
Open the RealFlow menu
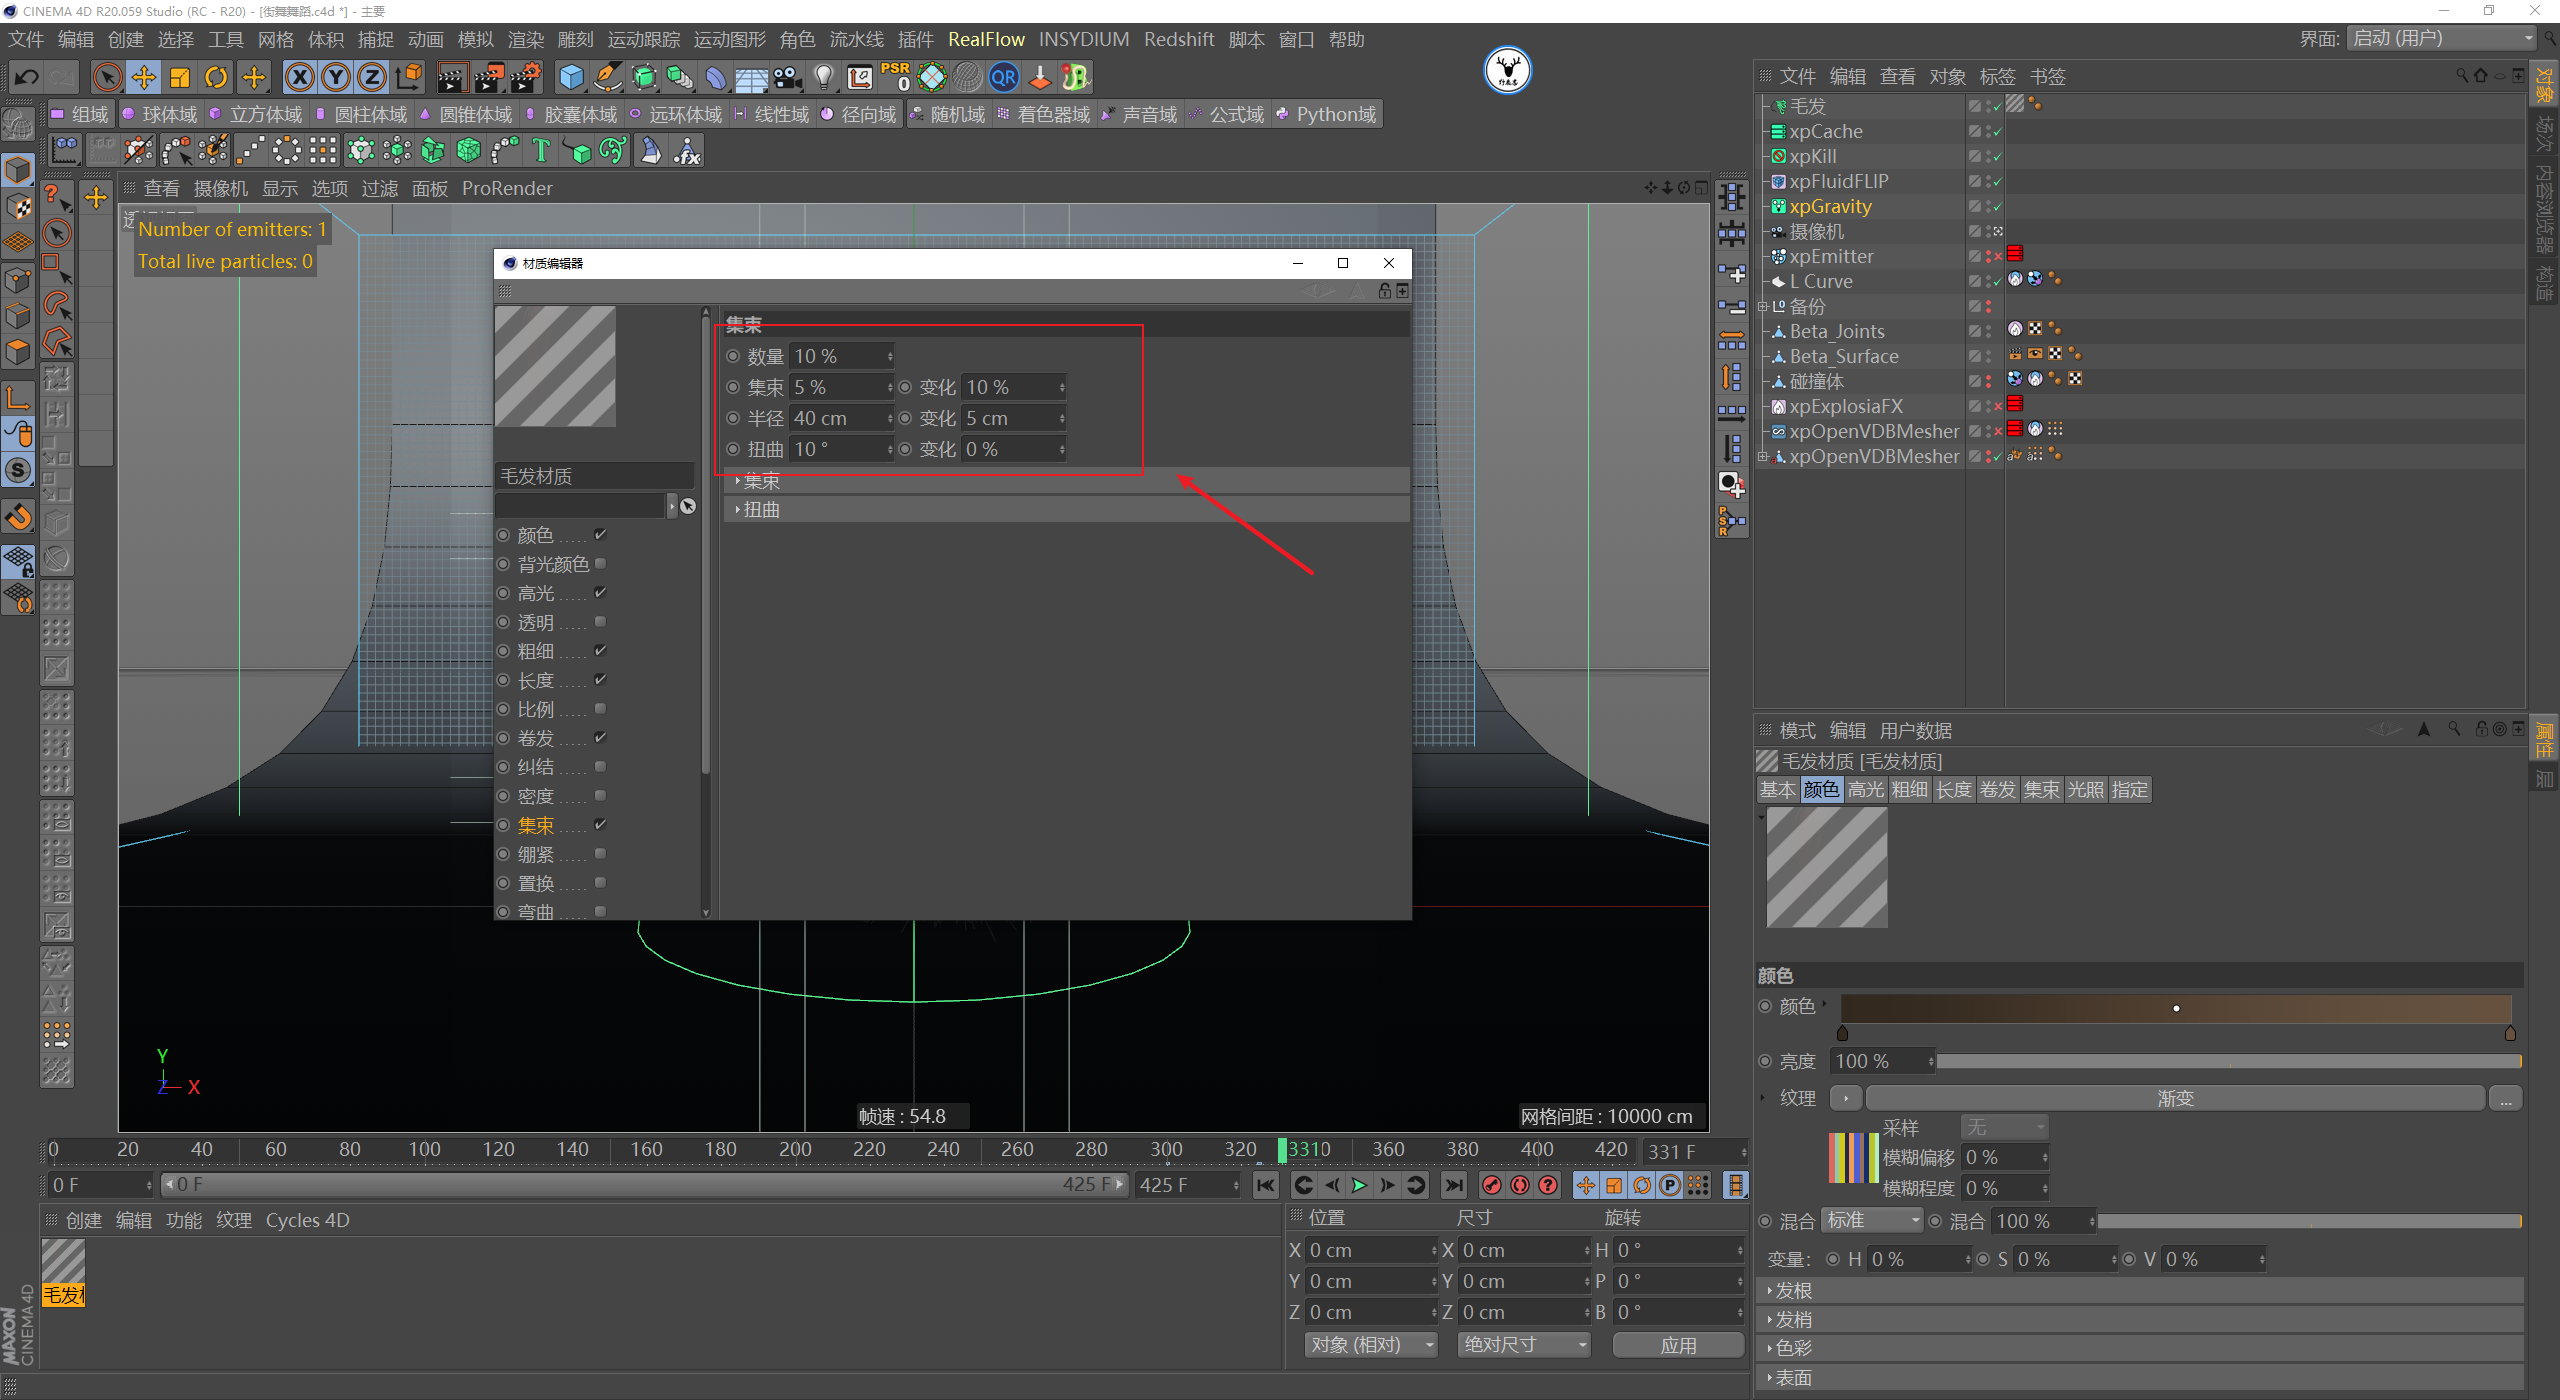[x=985, y=39]
